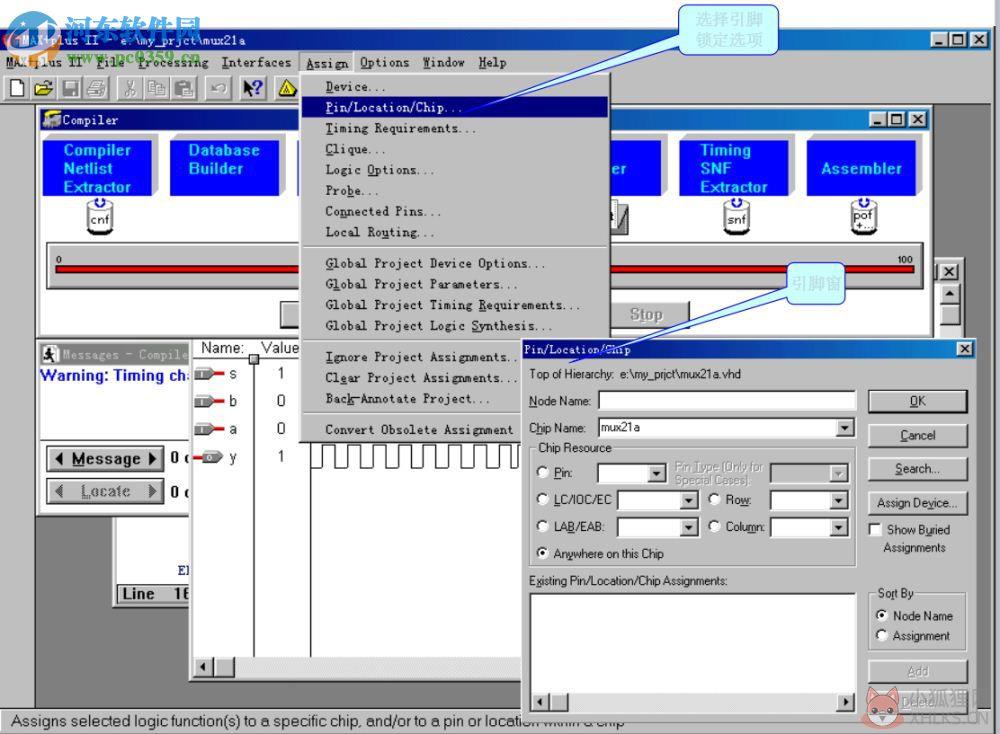Image resolution: width=1000 pixels, height=734 pixels.
Task: Select the input node icon for s
Action: 209,374
